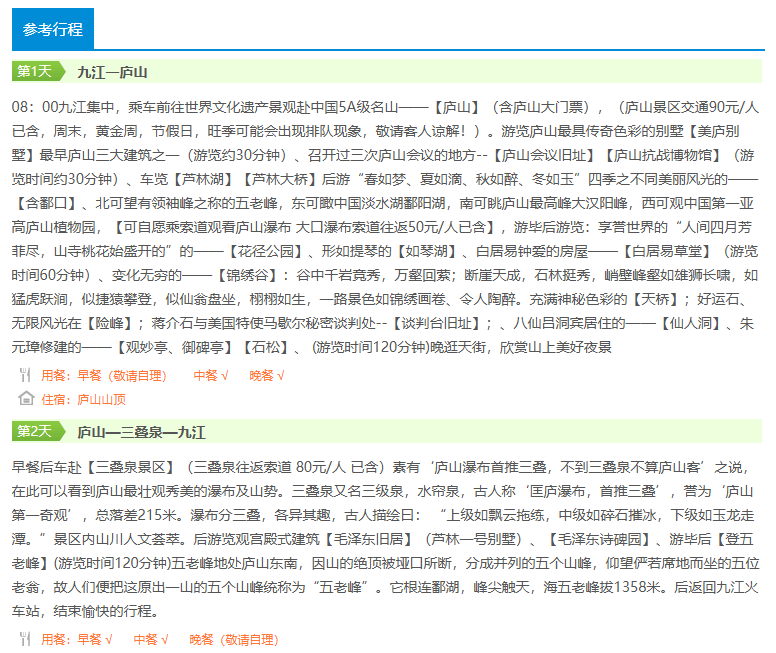The width and height of the screenshot is (776, 653).
Task: Click the day 1 heading 九江—庐山
Action: (112, 72)
